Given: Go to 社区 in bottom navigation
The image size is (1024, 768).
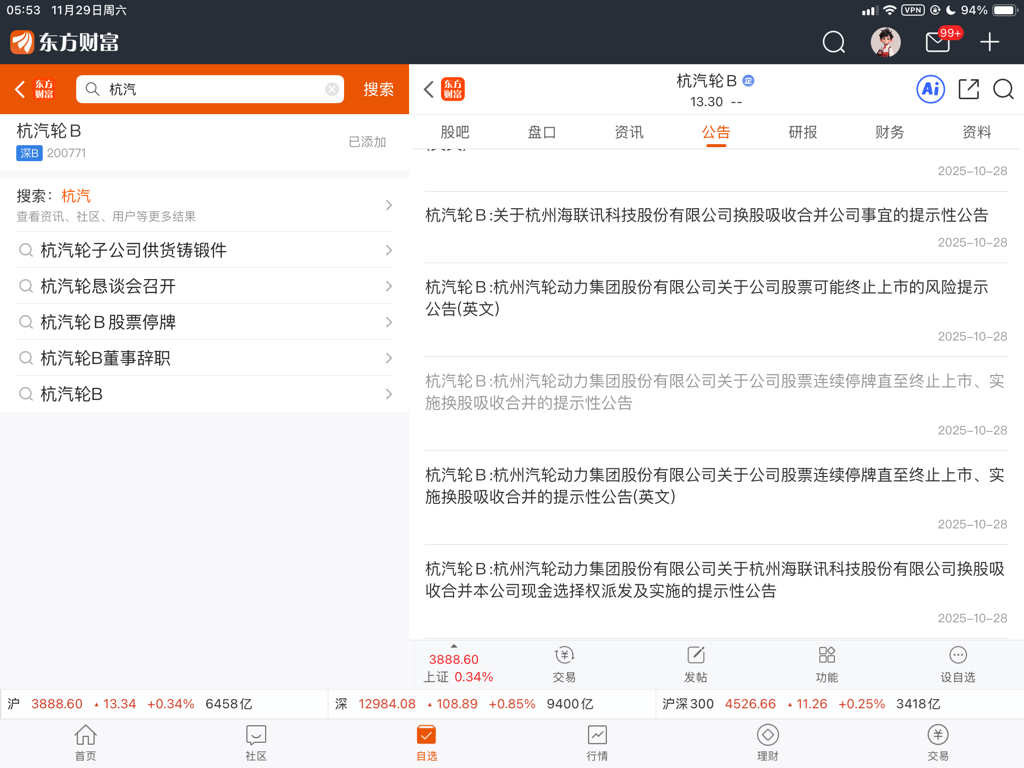Looking at the screenshot, I should 256,743.
